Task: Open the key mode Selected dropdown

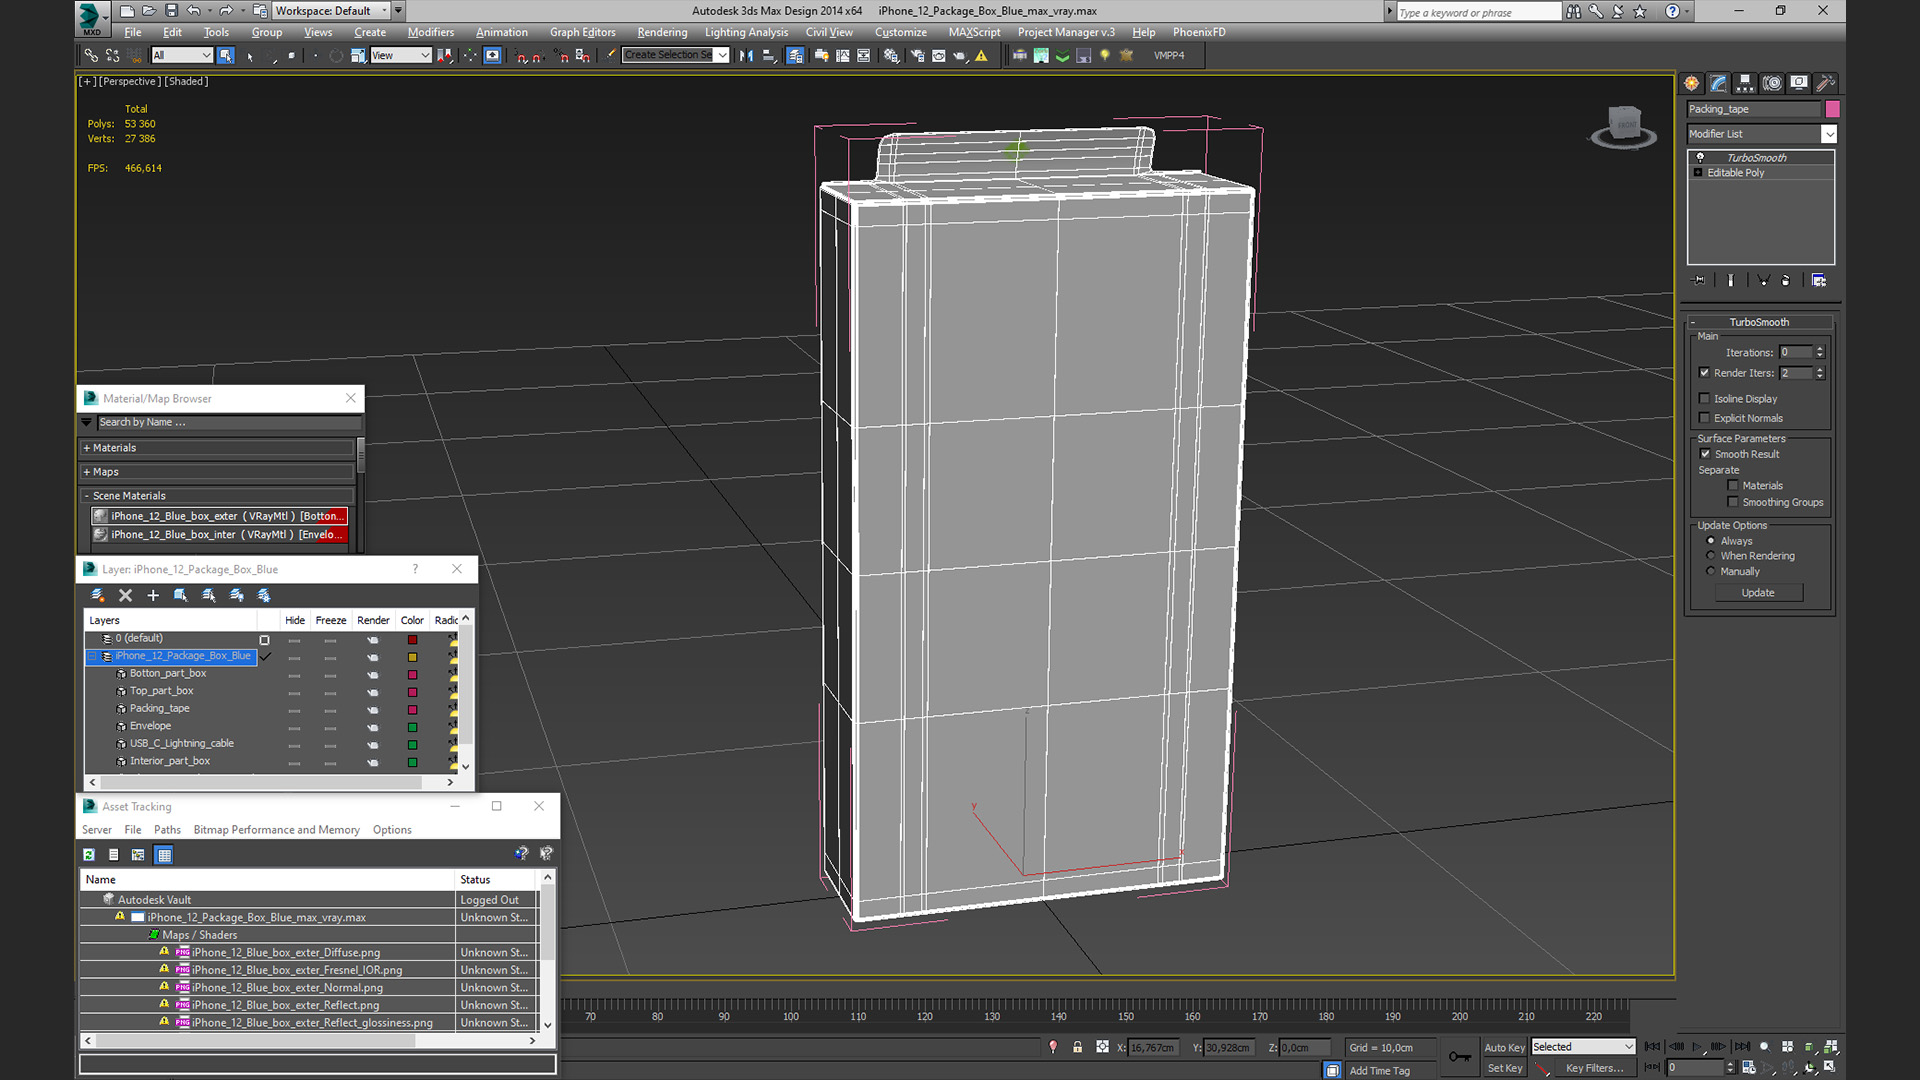Action: [1583, 1047]
